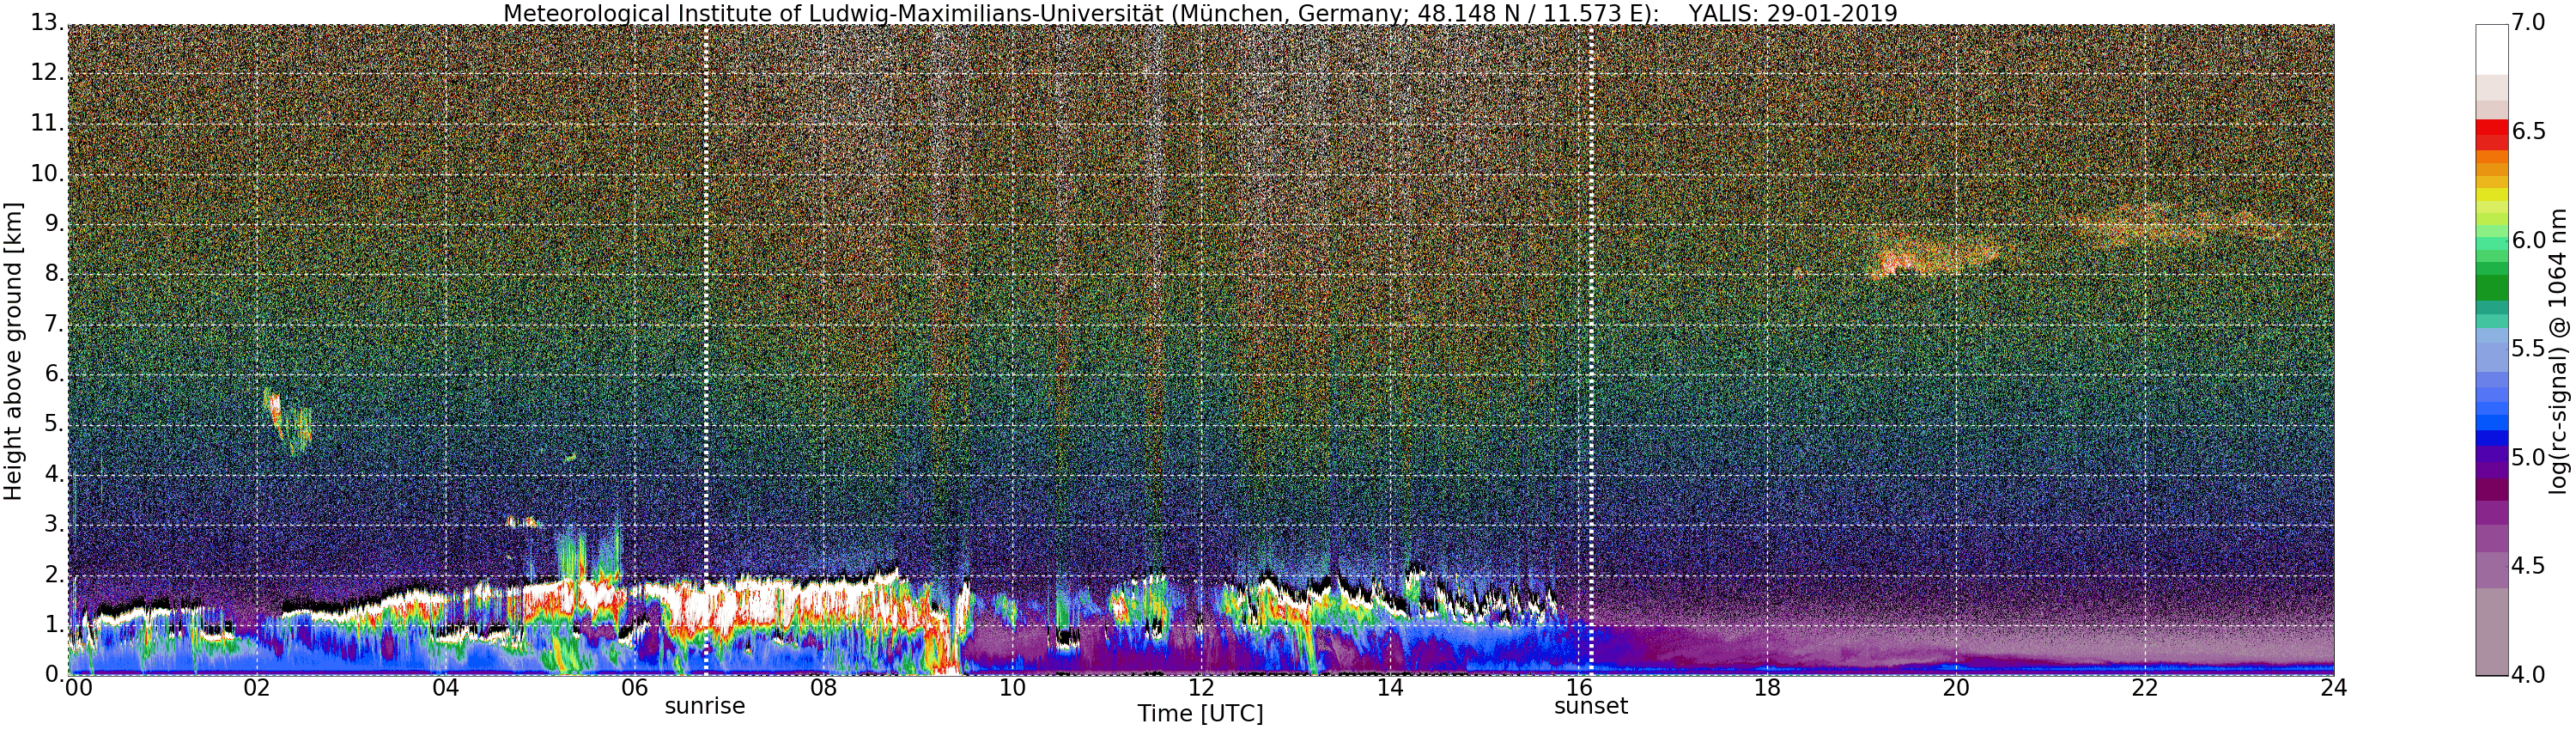The image size is (2576, 730).
Task: Click the 13 km label on the height axis
Action: [46, 22]
